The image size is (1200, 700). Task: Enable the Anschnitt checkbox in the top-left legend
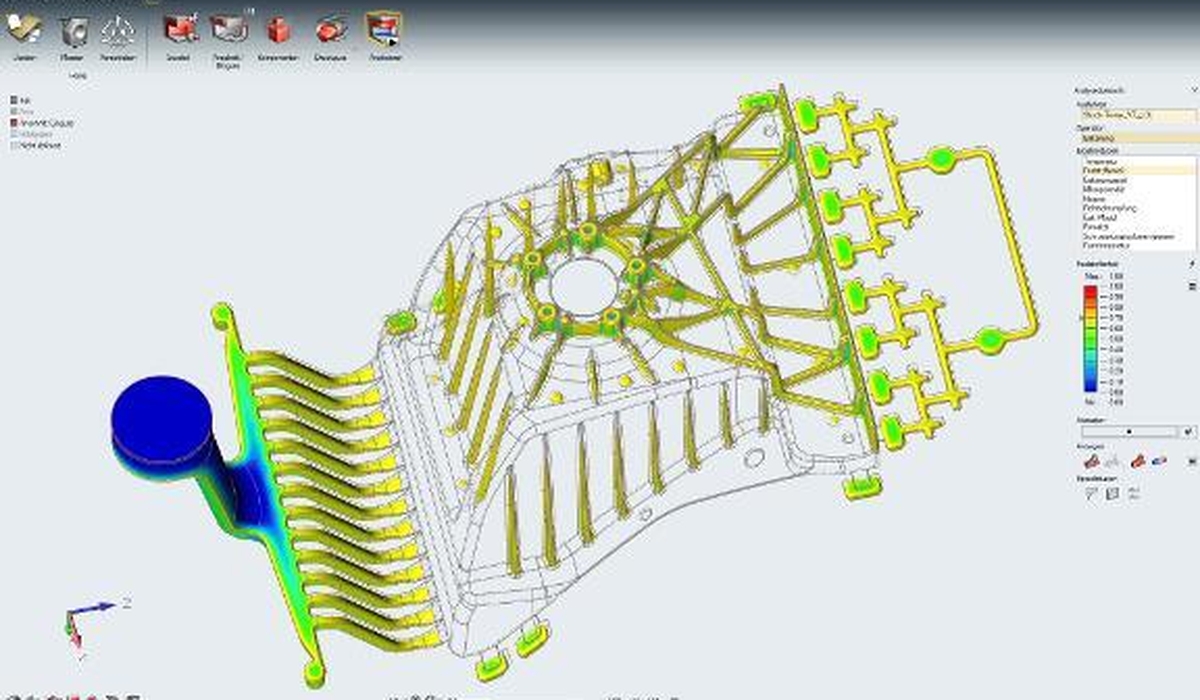point(13,122)
